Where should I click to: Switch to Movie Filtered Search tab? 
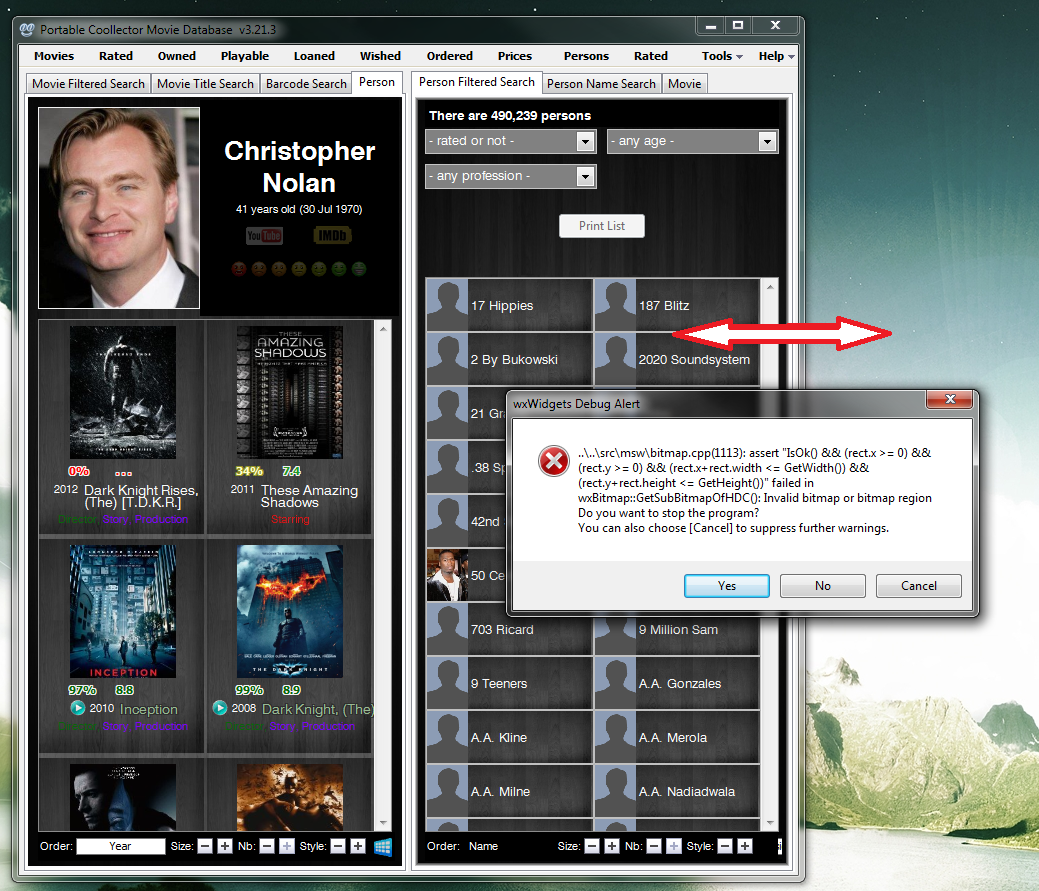pos(88,84)
